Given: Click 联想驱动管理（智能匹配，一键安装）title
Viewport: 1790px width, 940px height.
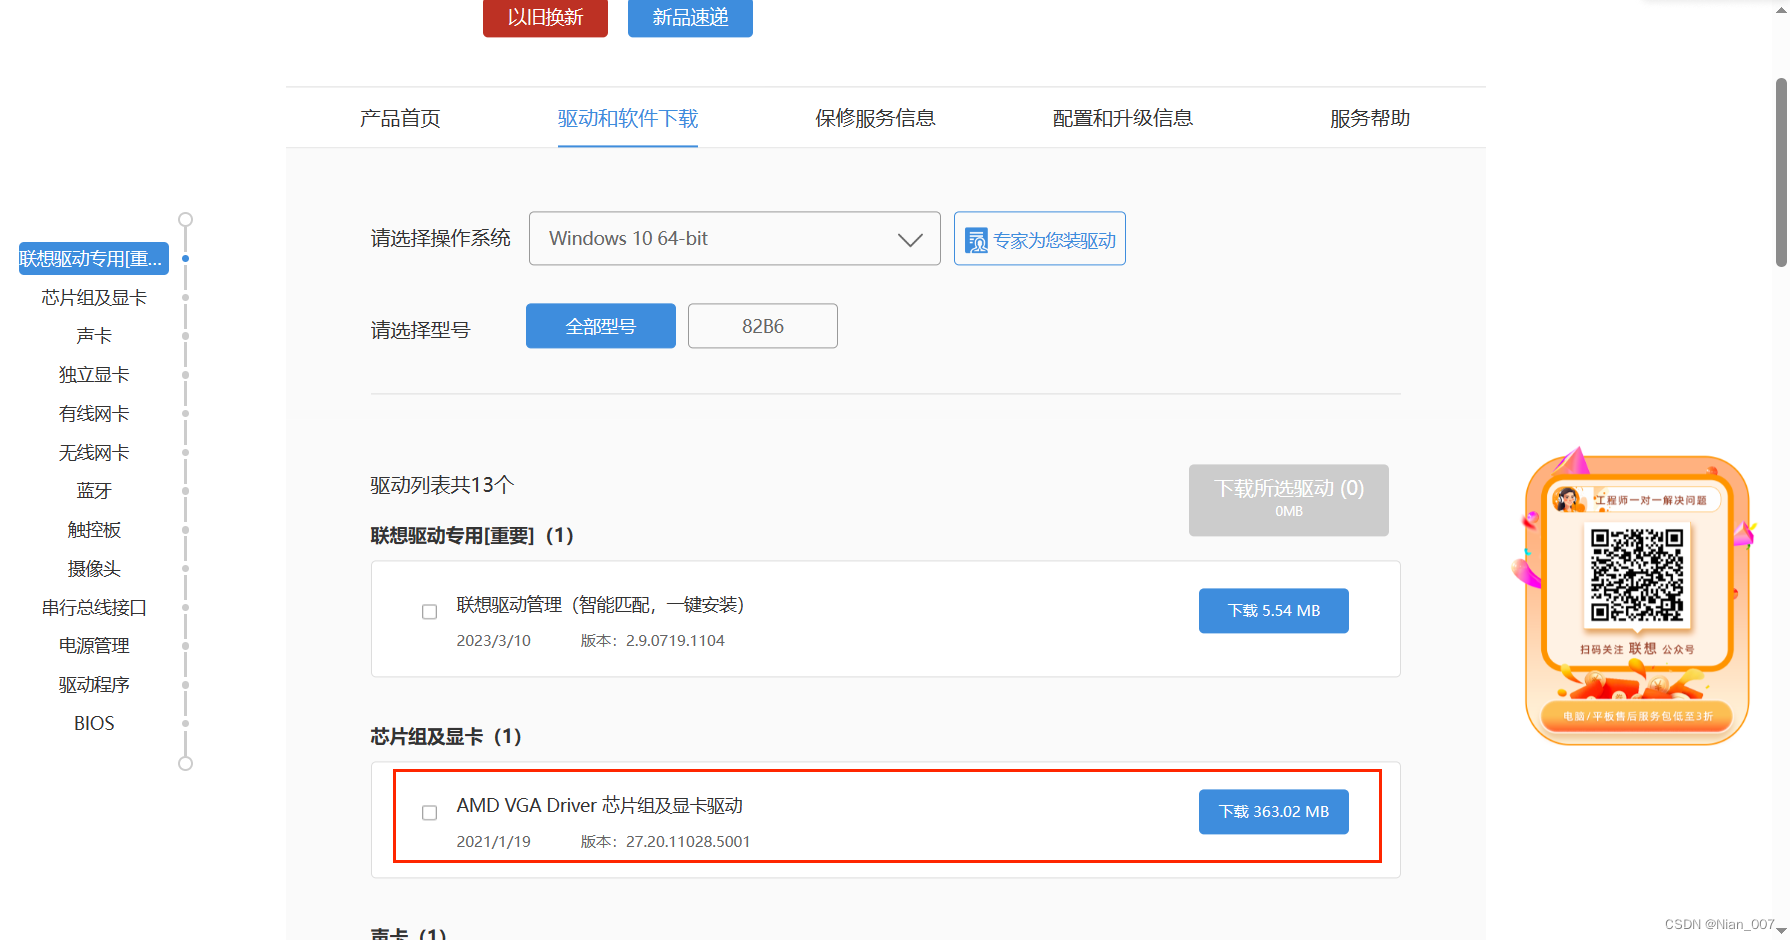Looking at the screenshot, I should tap(600, 605).
